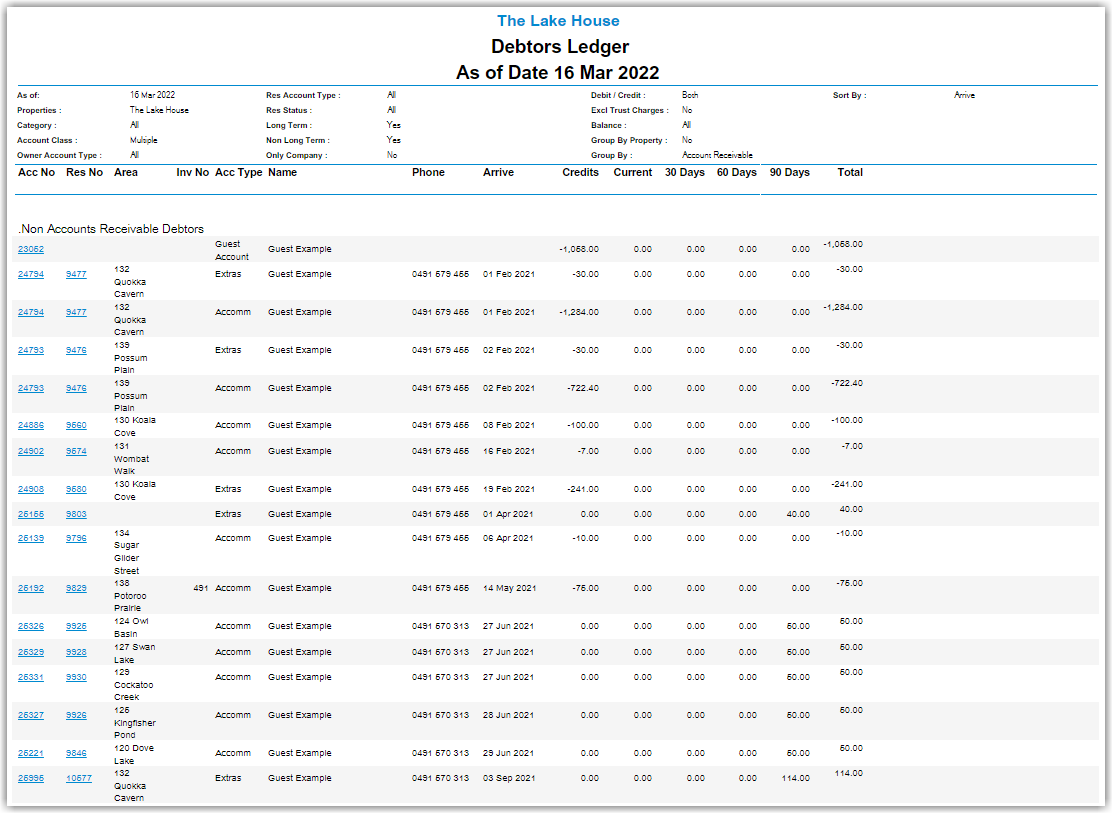
Task: Click the Inv No column header
Action: point(192,172)
